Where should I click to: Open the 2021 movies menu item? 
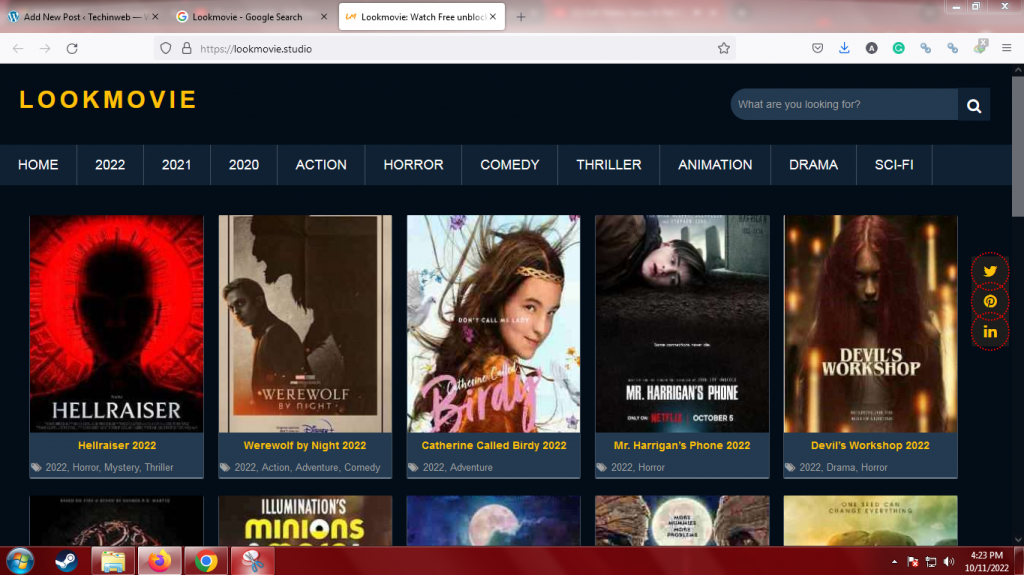pyautogui.click(x=176, y=165)
